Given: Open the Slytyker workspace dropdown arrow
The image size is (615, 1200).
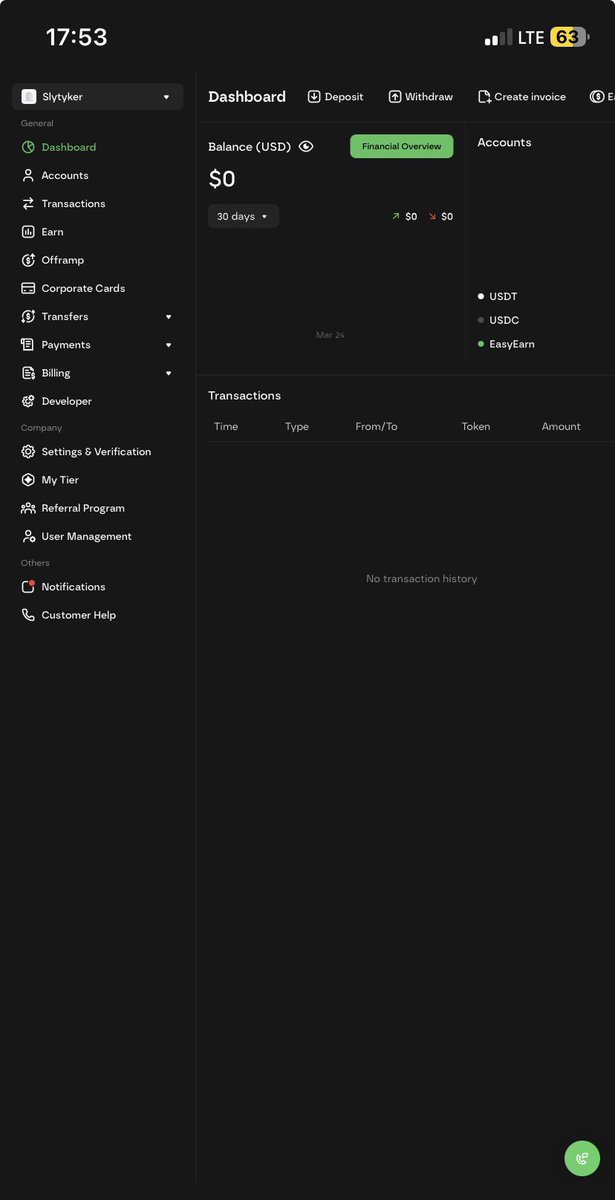Looking at the screenshot, I should (166, 97).
